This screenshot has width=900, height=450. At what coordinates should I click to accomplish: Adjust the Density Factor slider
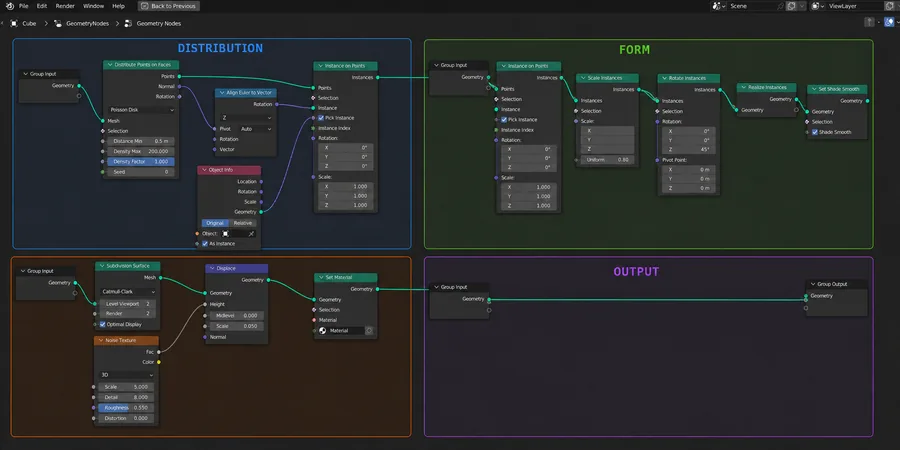coord(141,162)
